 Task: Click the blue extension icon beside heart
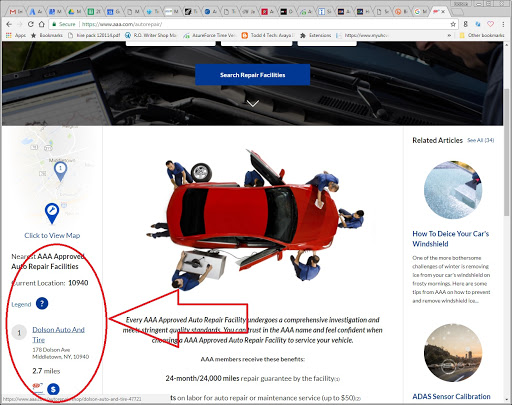pos(478,24)
